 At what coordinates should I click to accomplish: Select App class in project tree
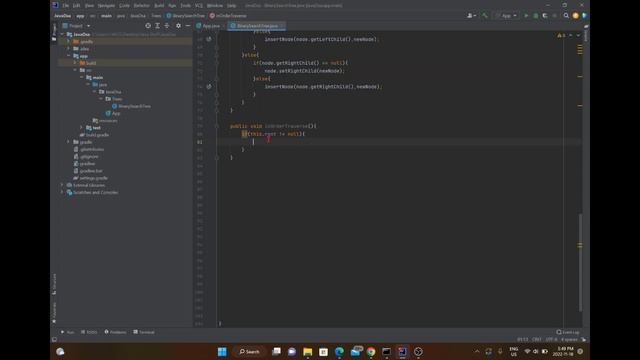(x=113, y=113)
